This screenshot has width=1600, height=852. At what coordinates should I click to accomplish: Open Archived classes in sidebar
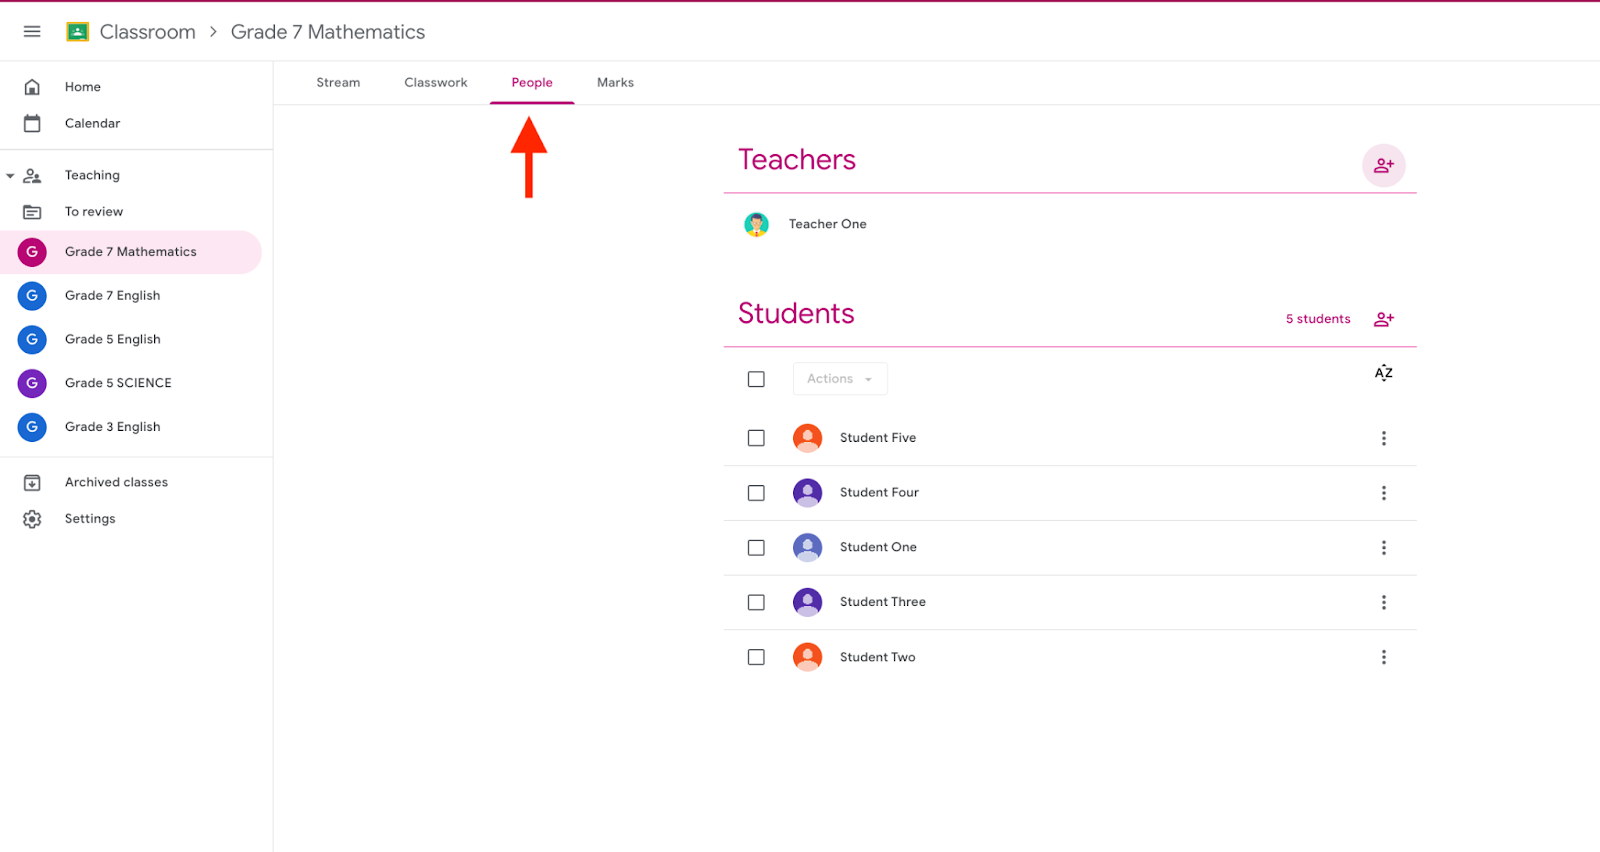[116, 482]
